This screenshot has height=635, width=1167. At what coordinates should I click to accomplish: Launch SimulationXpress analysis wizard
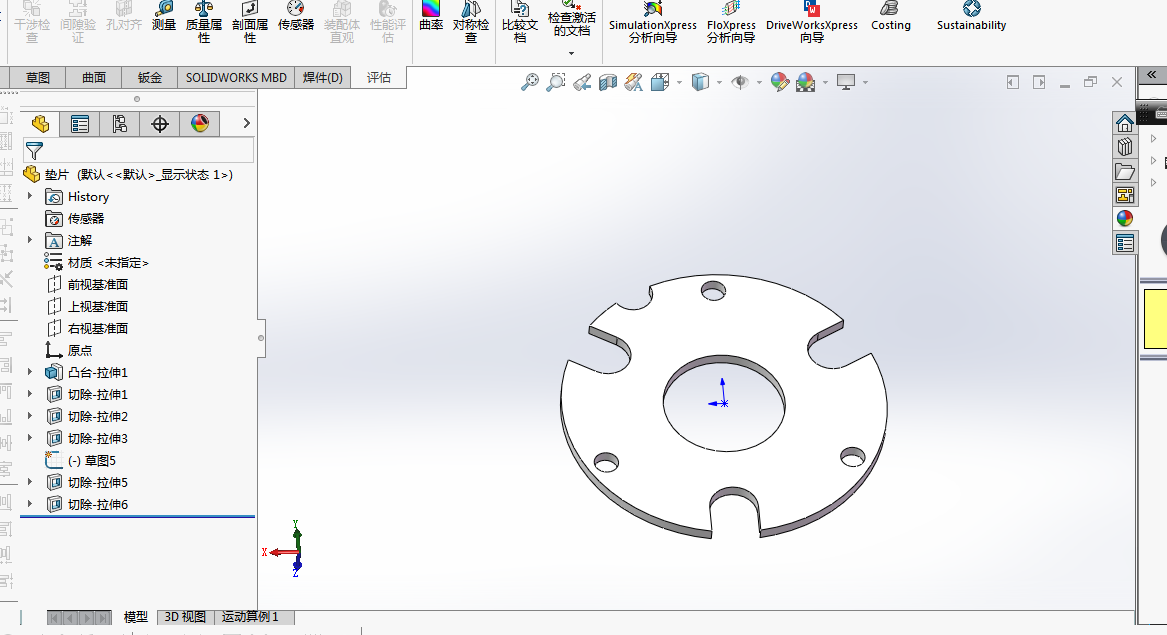coord(653,22)
